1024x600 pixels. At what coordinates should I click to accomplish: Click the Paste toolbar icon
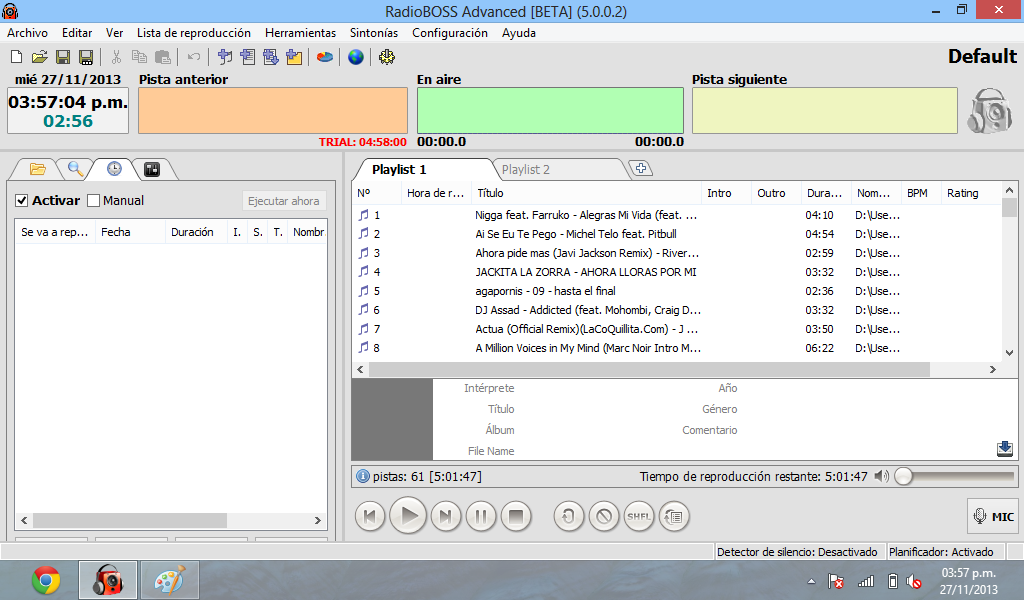tap(163, 57)
